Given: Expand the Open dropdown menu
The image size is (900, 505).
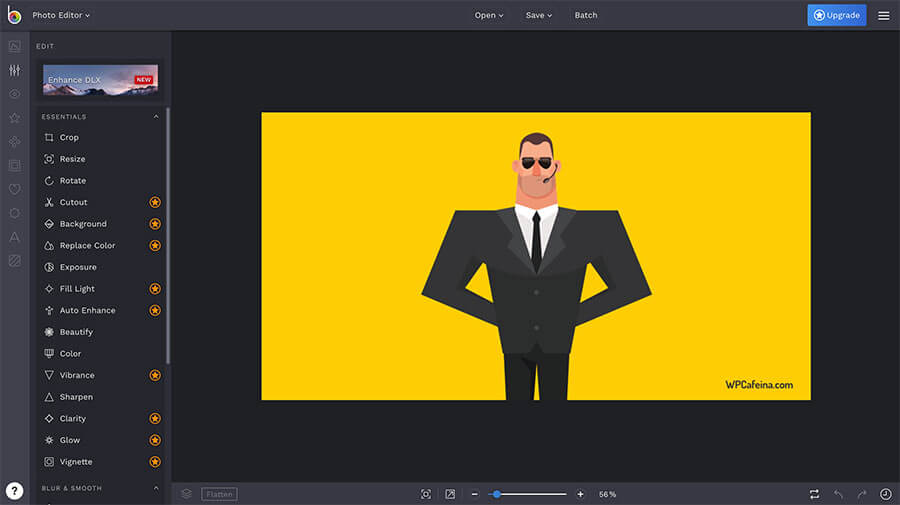Looking at the screenshot, I should click(x=489, y=15).
